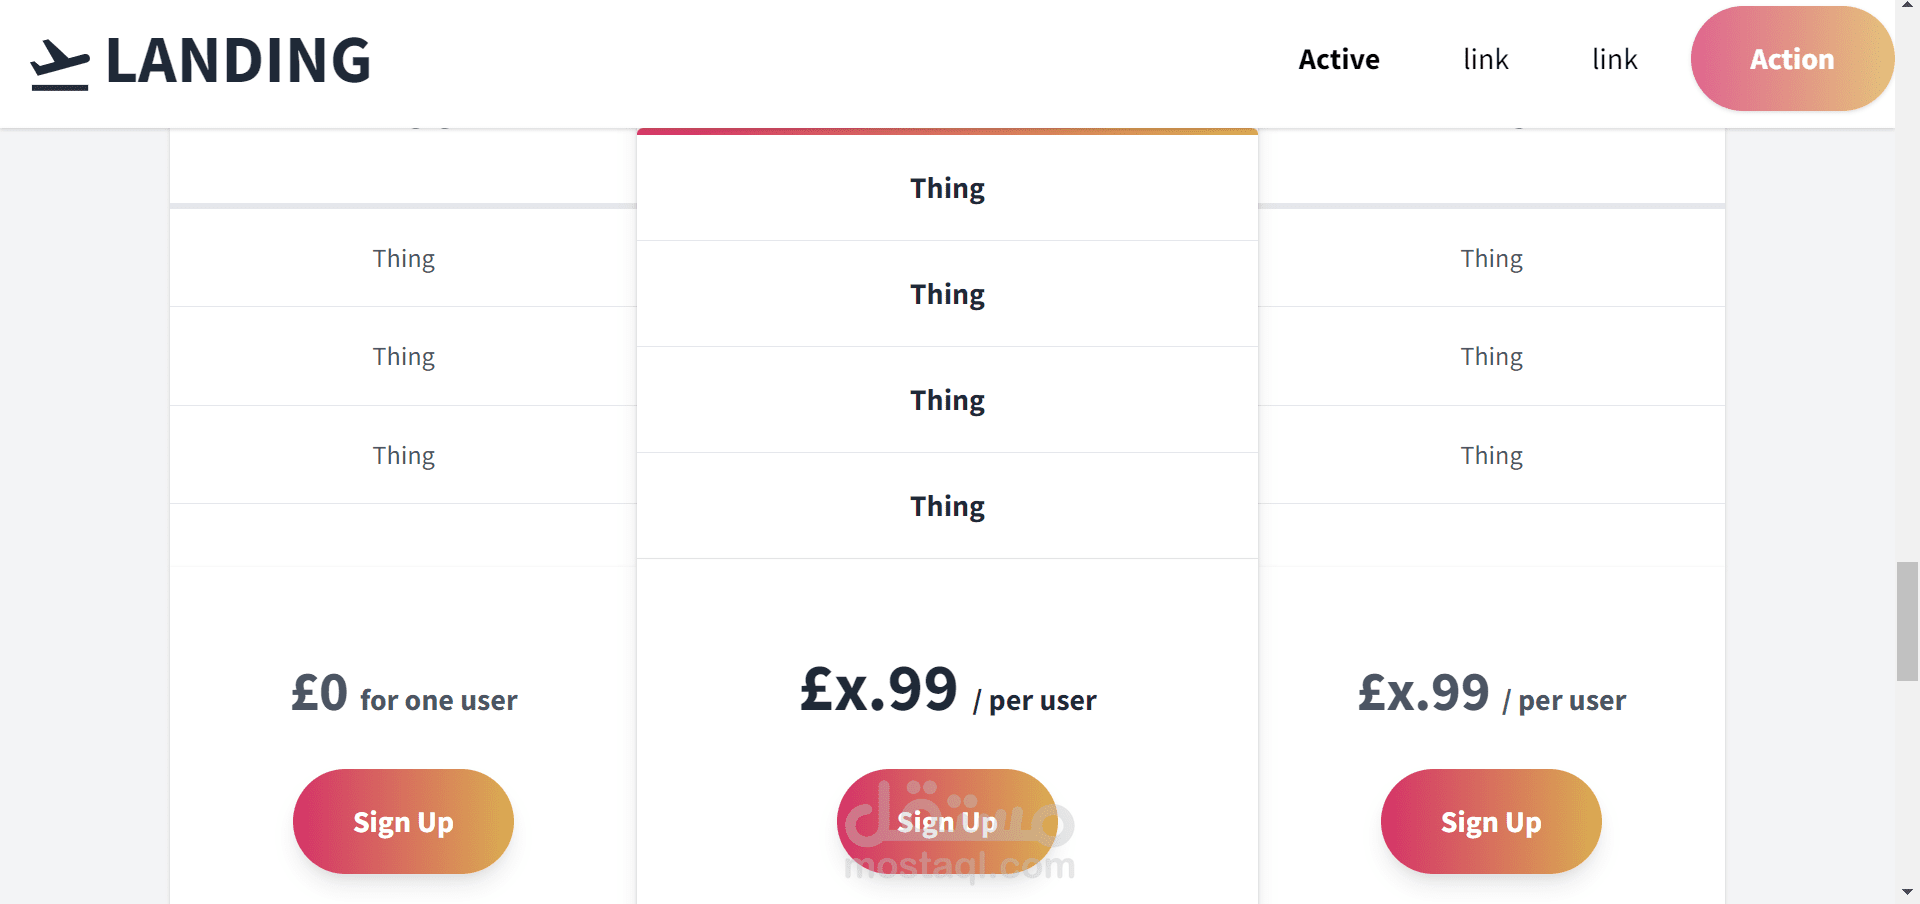This screenshot has width=1920, height=904.
Task: Click the third Thing in the right plan
Action: [x=1491, y=456]
